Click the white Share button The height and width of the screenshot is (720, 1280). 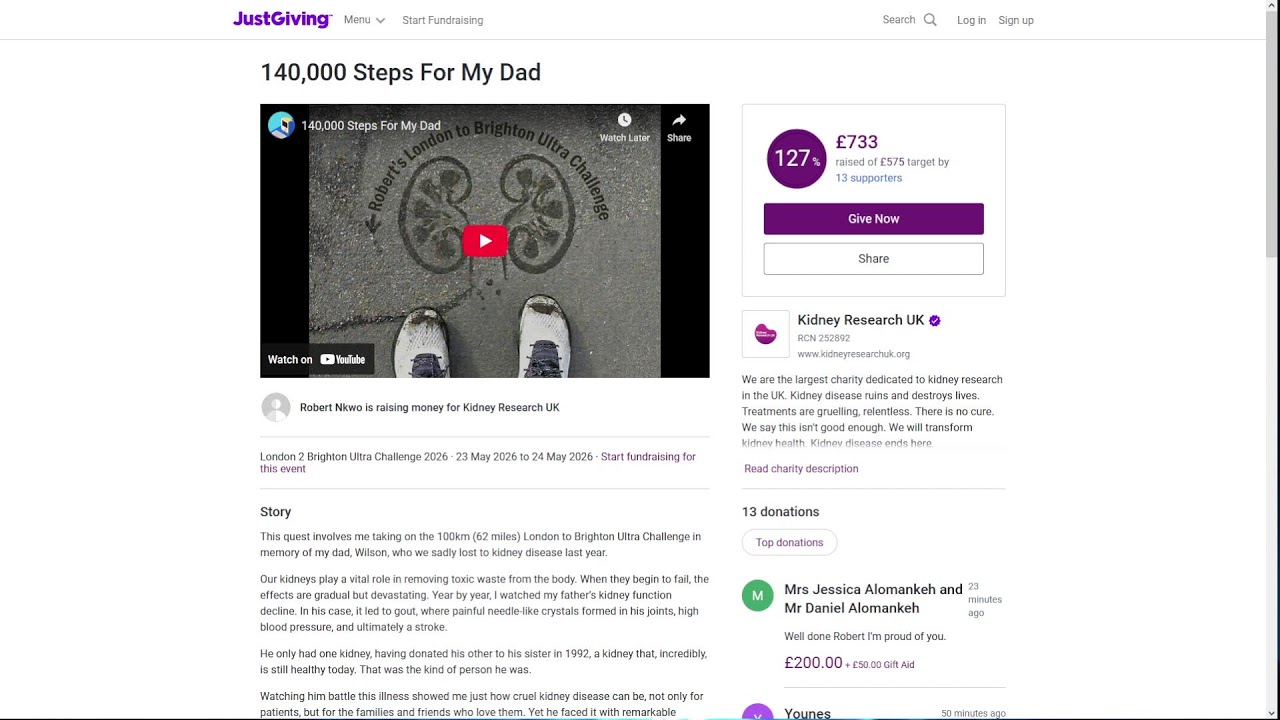(x=874, y=259)
